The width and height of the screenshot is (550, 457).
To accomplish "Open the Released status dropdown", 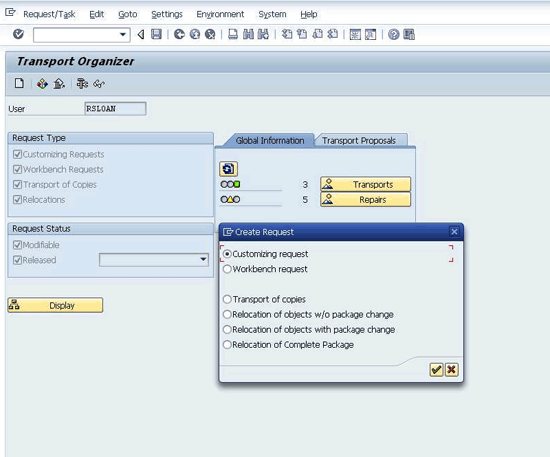I will point(203,260).
